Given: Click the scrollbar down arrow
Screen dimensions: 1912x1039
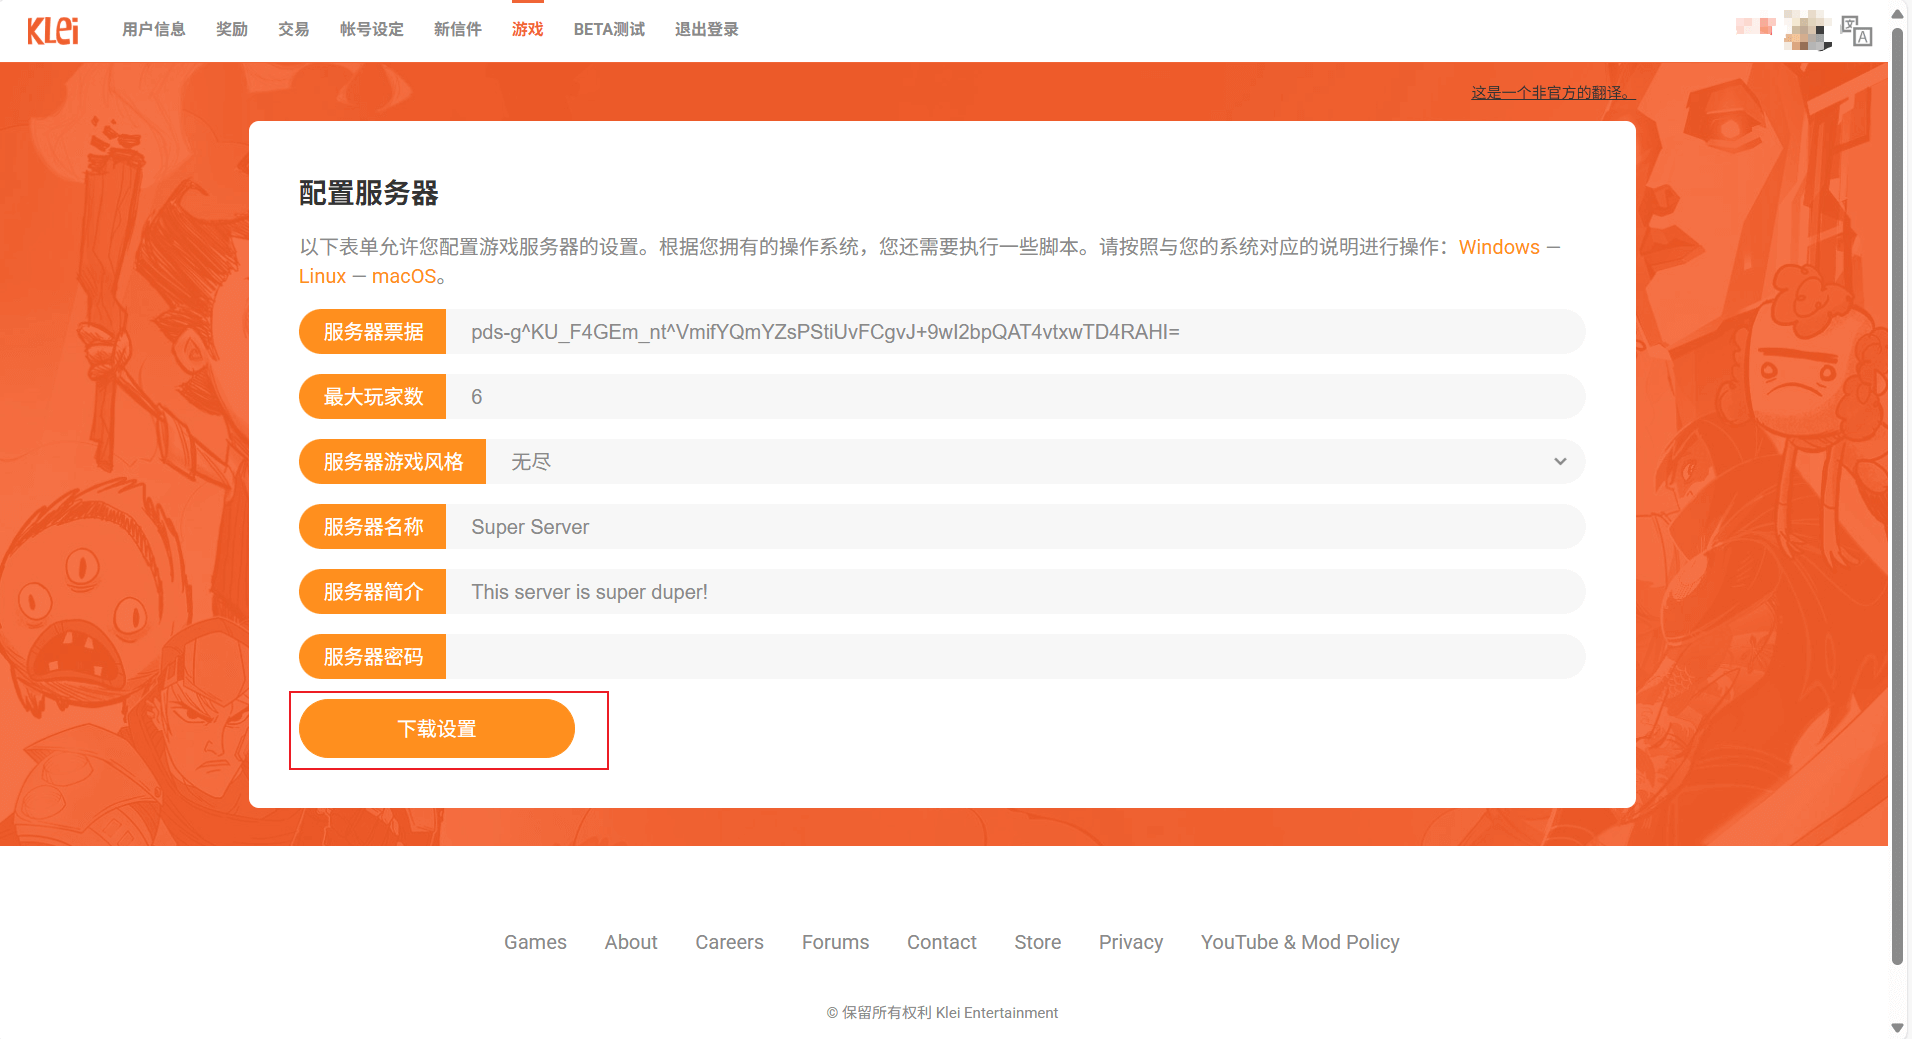Looking at the screenshot, I should [x=1897, y=1028].
